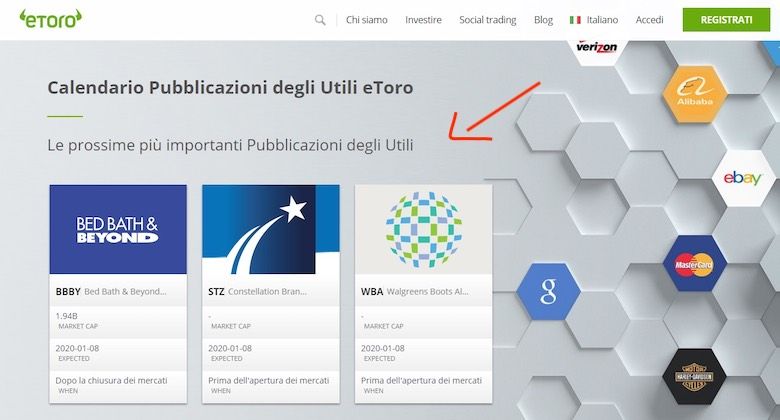Click STZ 'Prima dell'apertura dei mercati' text
The width and height of the screenshot is (780, 420).
point(269,381)
